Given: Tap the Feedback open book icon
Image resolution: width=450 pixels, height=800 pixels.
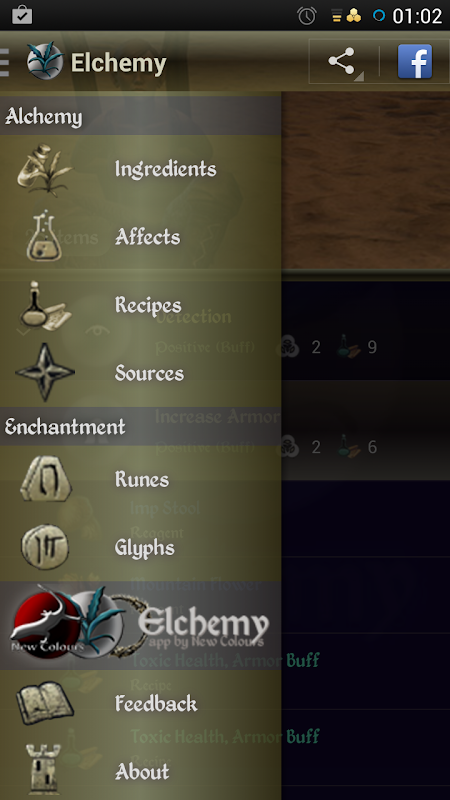Looking at the screenshot, I should 45,703.
